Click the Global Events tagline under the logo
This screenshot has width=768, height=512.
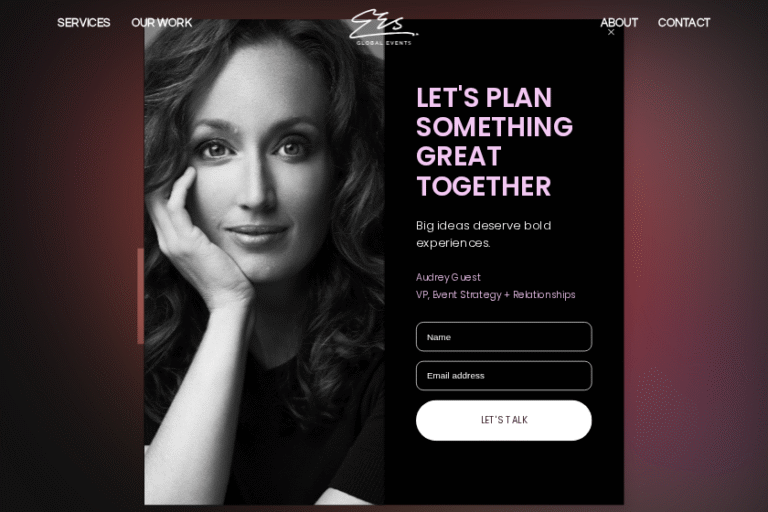pyautogui.click(x=384, y=43)
